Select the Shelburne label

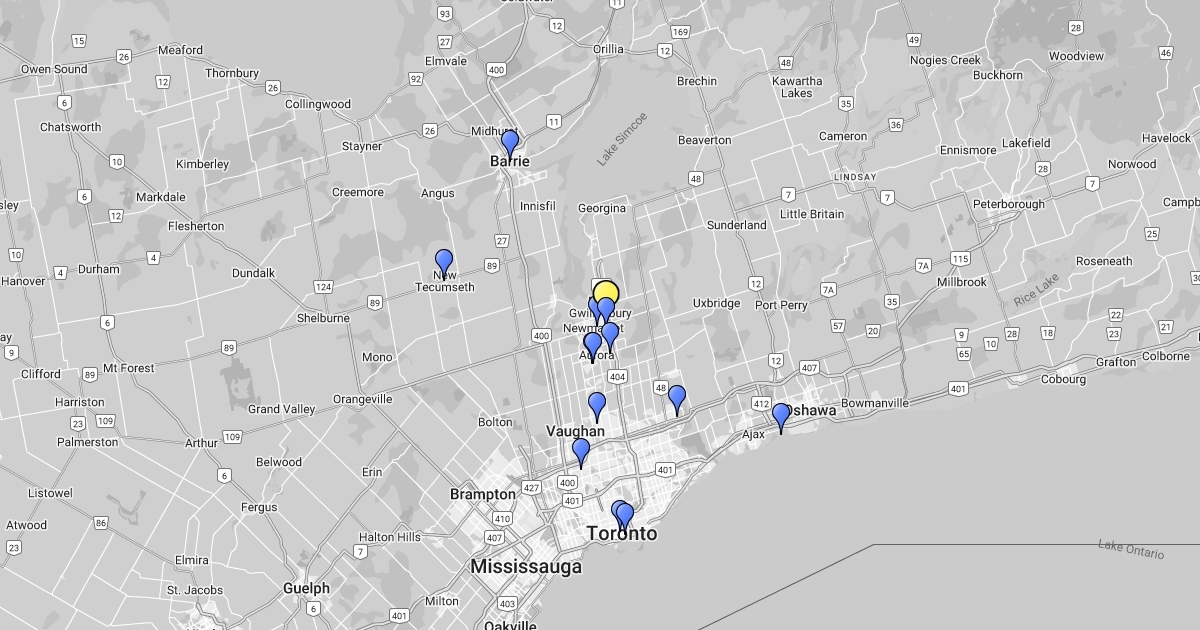pos(323,318)
